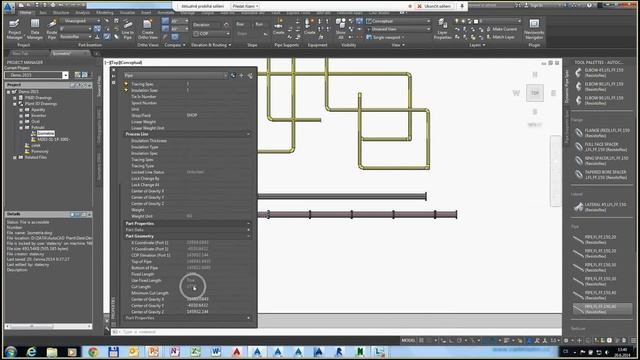Click the Insulation Thickness property row

coord(187,140)
